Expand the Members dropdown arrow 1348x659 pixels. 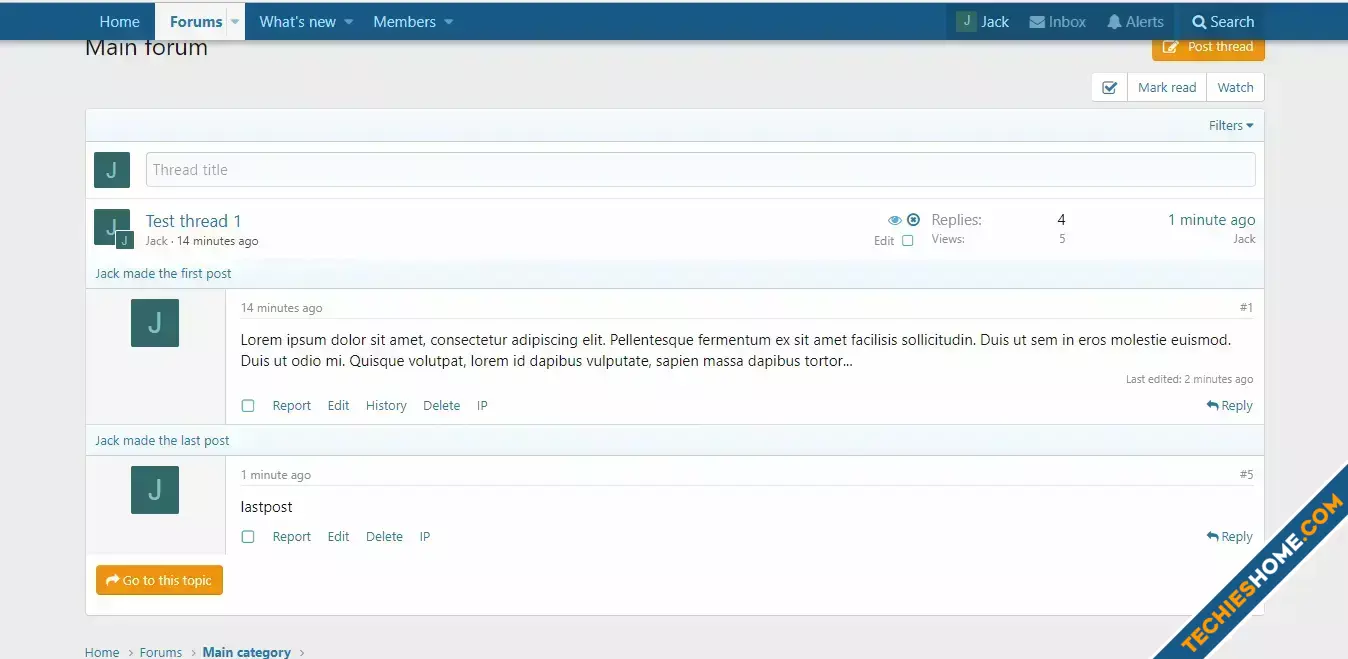coord(448,22)
